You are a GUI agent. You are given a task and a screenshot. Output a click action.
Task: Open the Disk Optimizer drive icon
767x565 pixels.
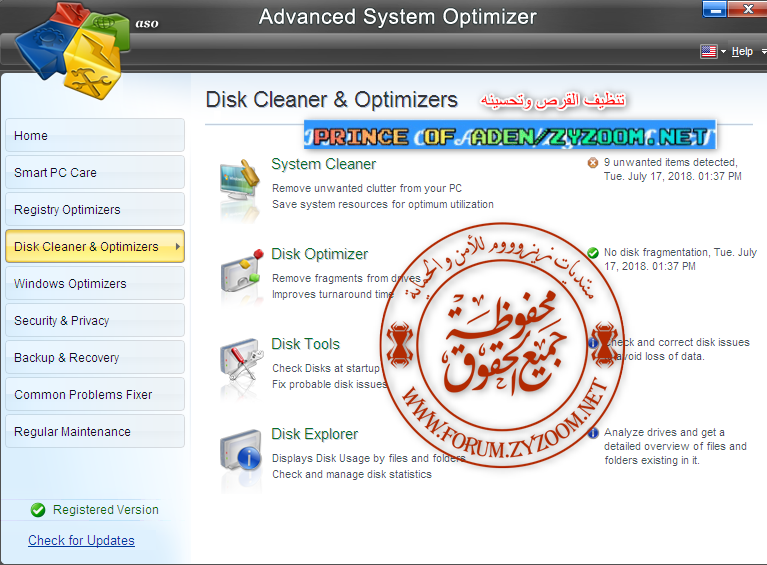coord(241,271)
